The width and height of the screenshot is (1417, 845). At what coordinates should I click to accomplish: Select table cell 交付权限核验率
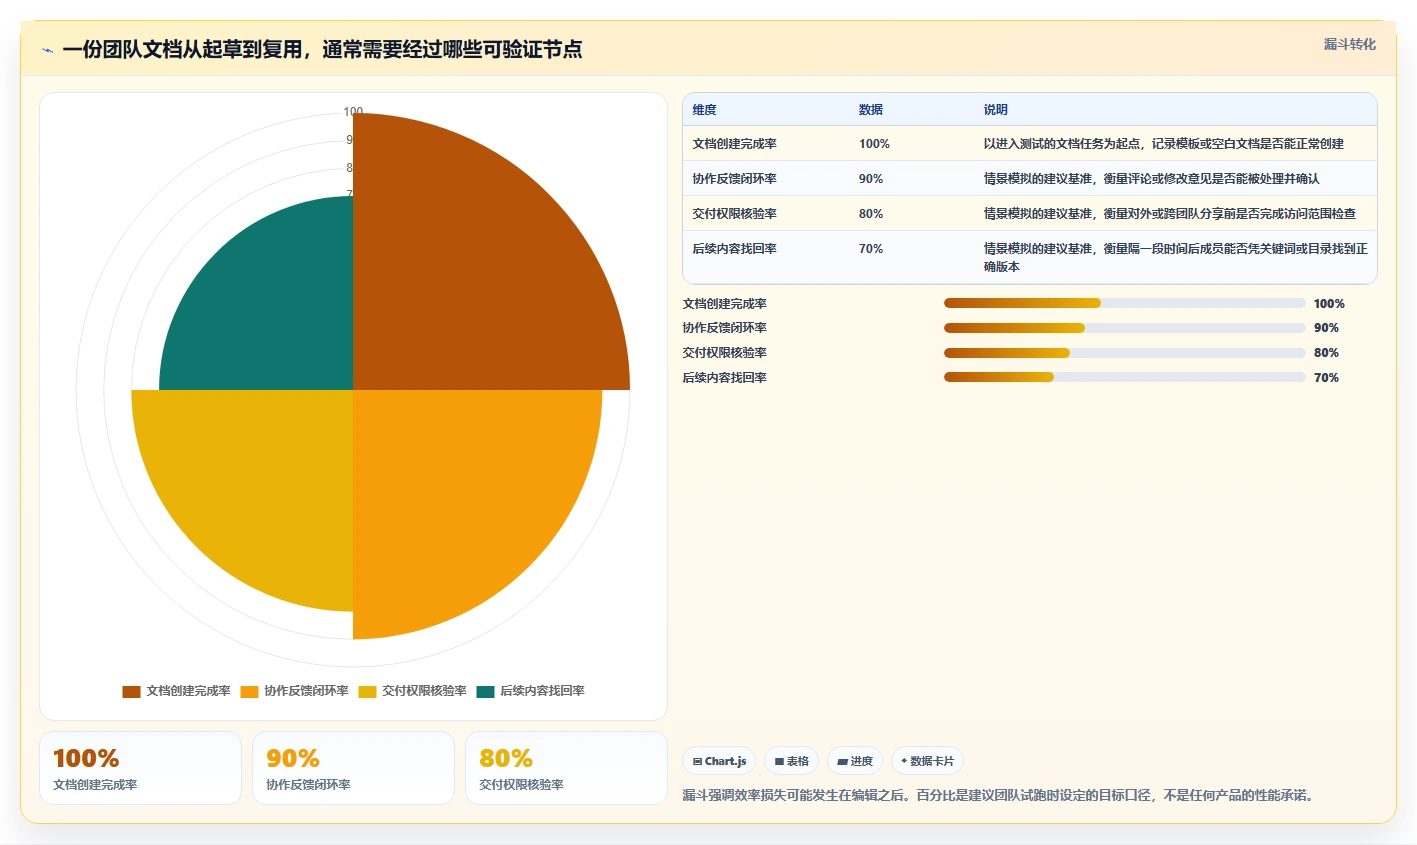(734, 214)
